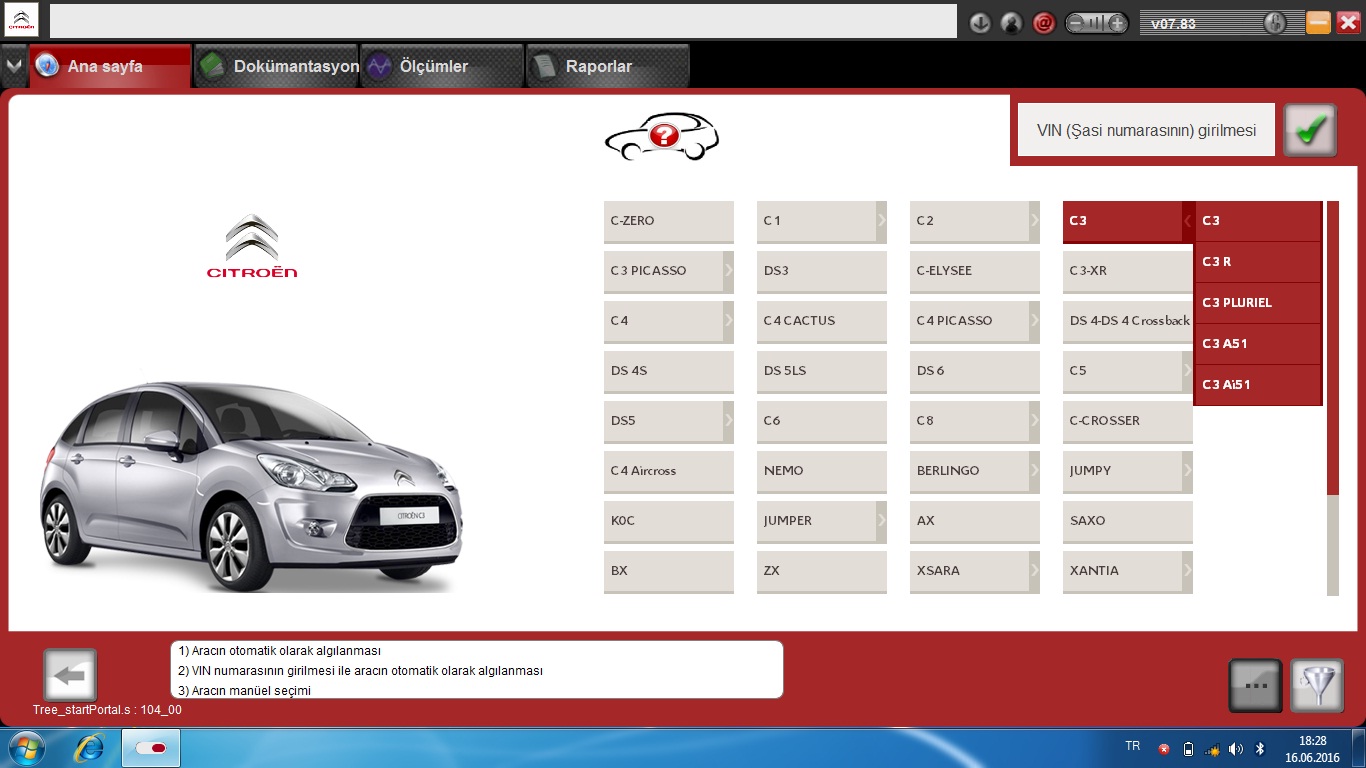Click the three-dots more options button

pyautogui.click(x=1254, y=685)
